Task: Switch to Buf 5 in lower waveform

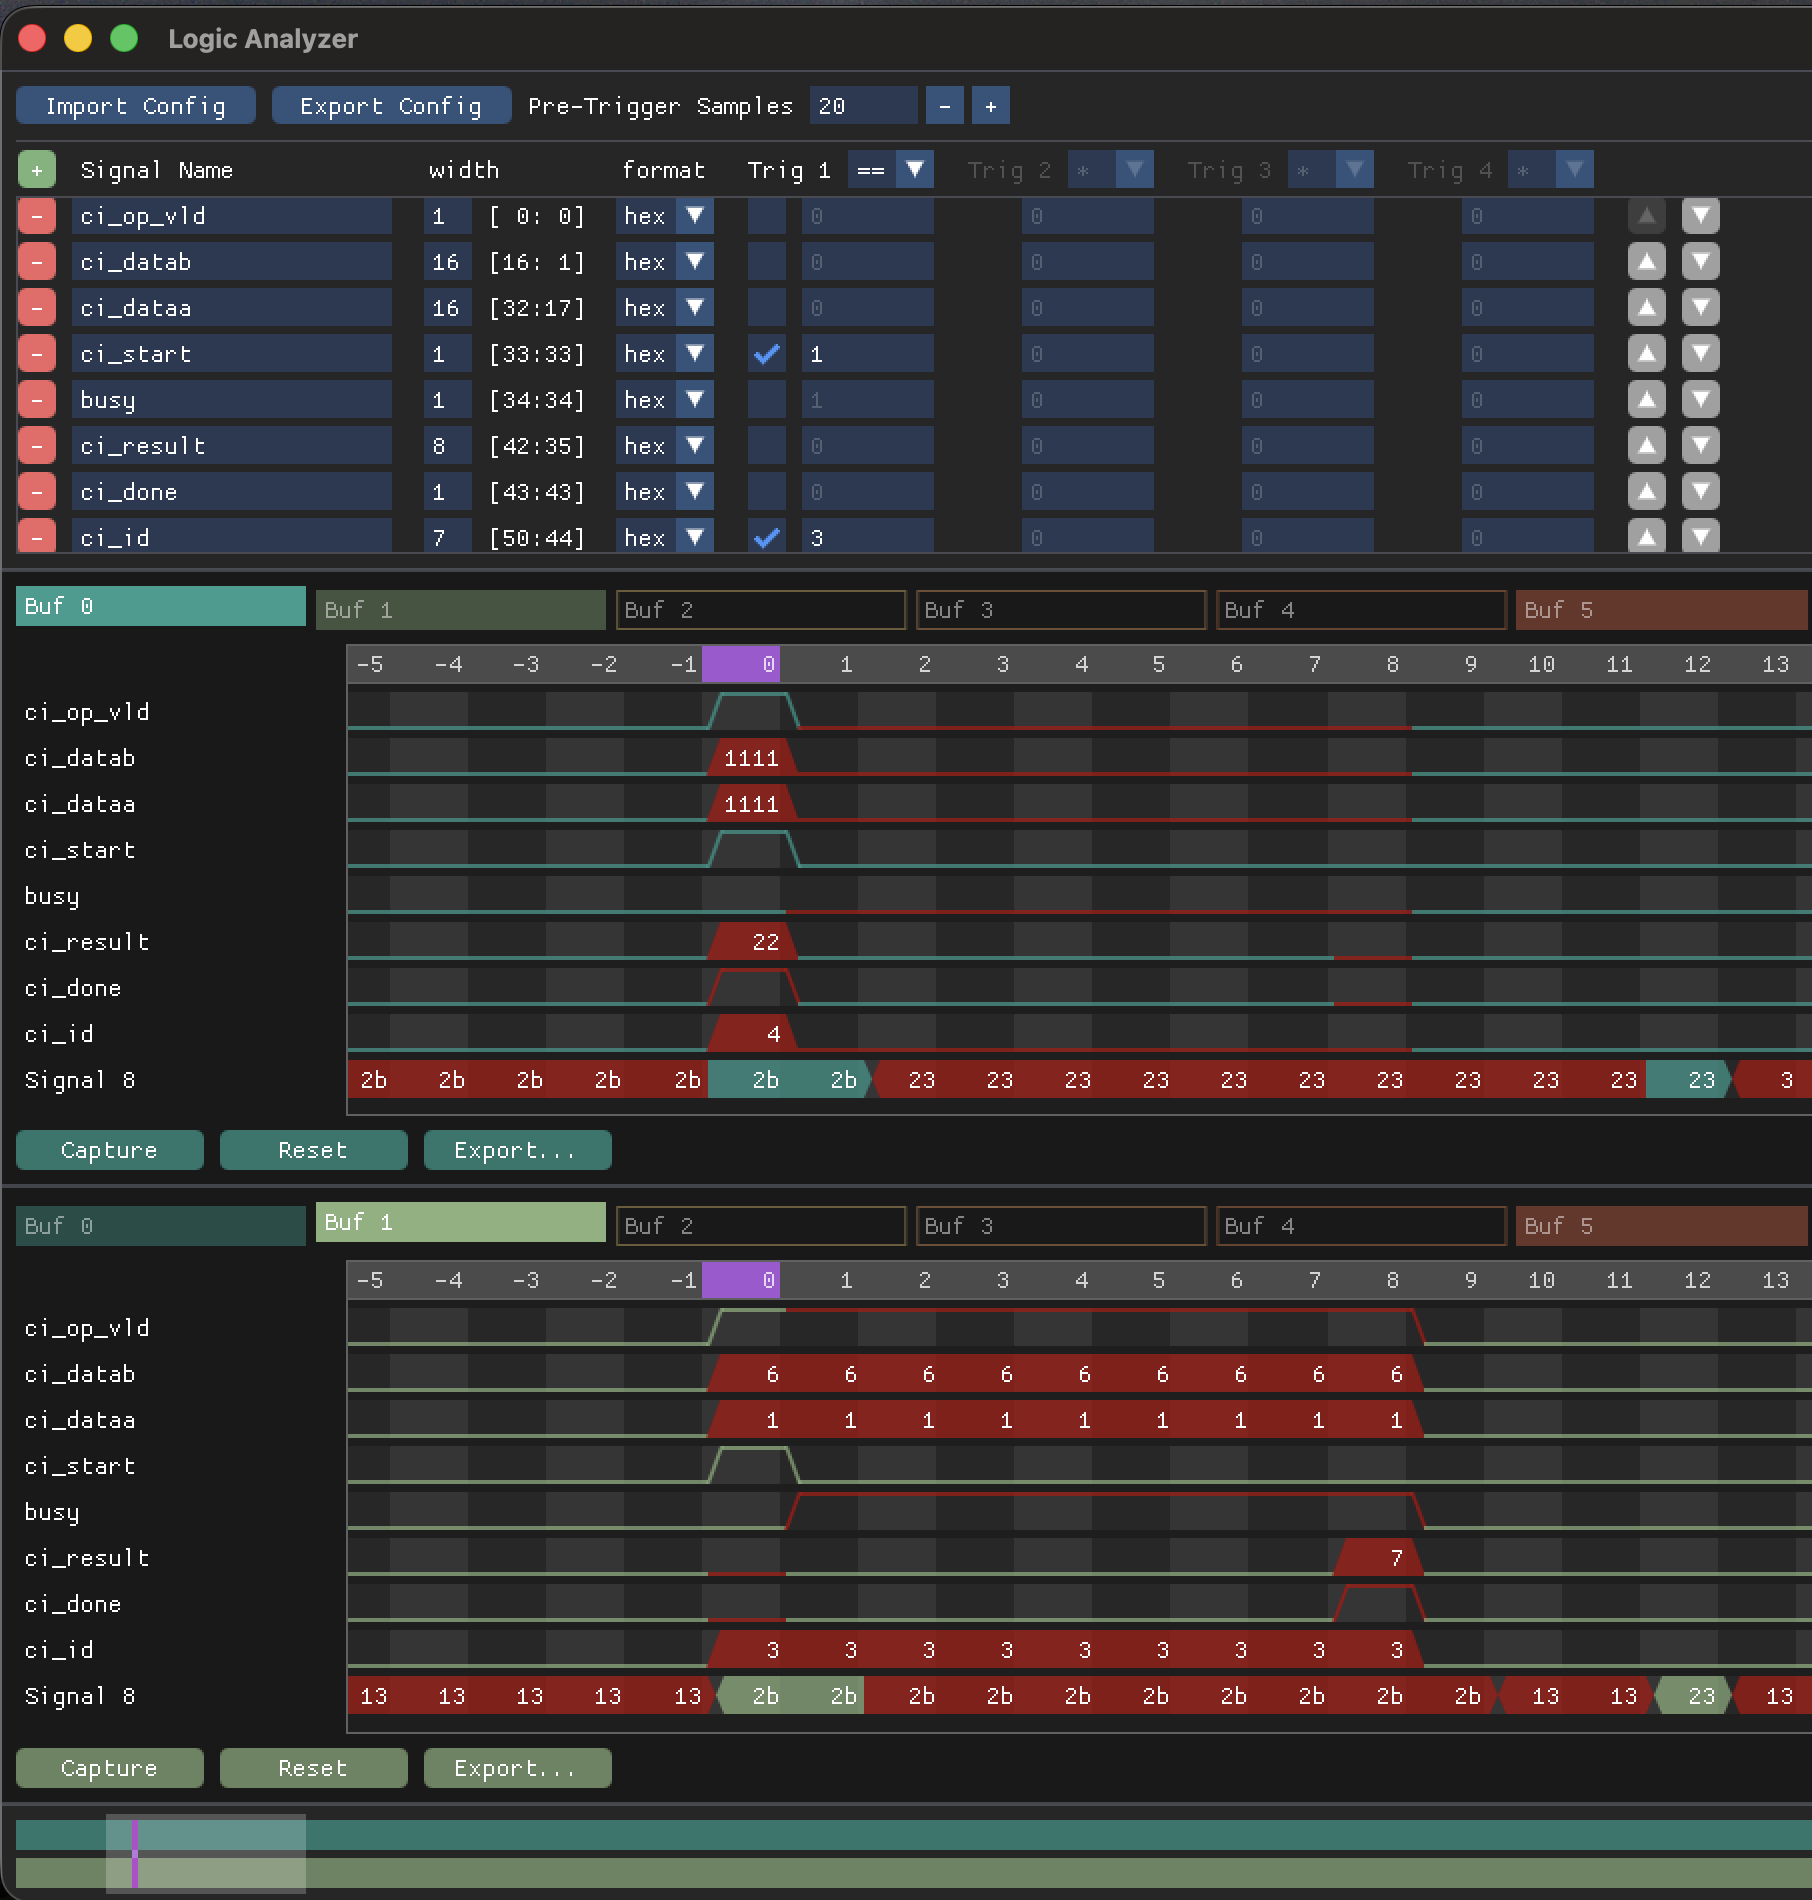Action: coord(1662,1226)
